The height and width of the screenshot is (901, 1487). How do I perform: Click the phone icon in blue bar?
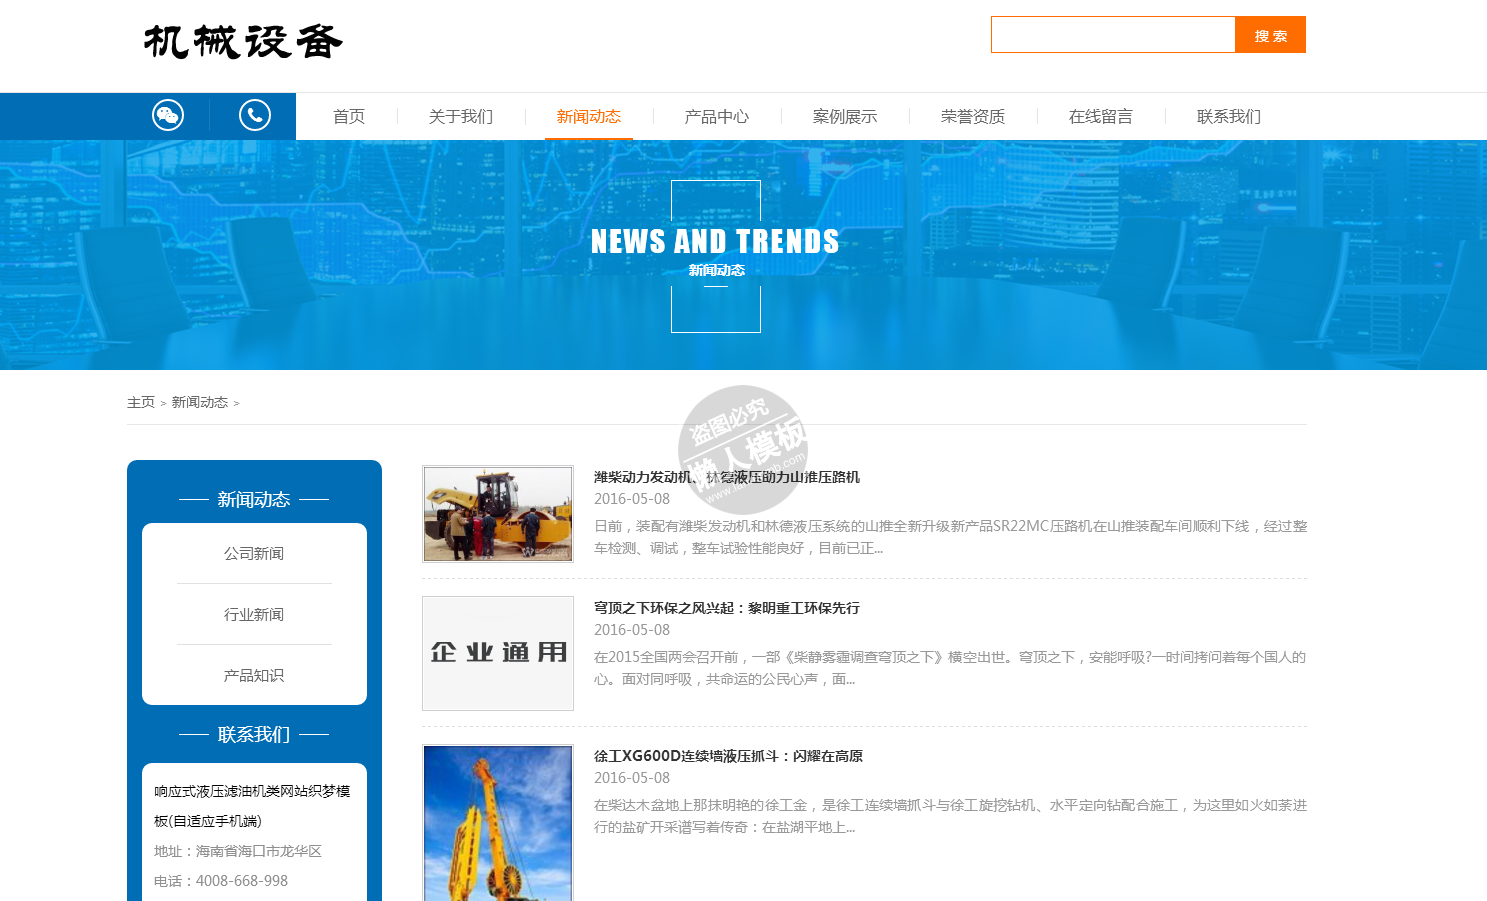coord(255,116)
